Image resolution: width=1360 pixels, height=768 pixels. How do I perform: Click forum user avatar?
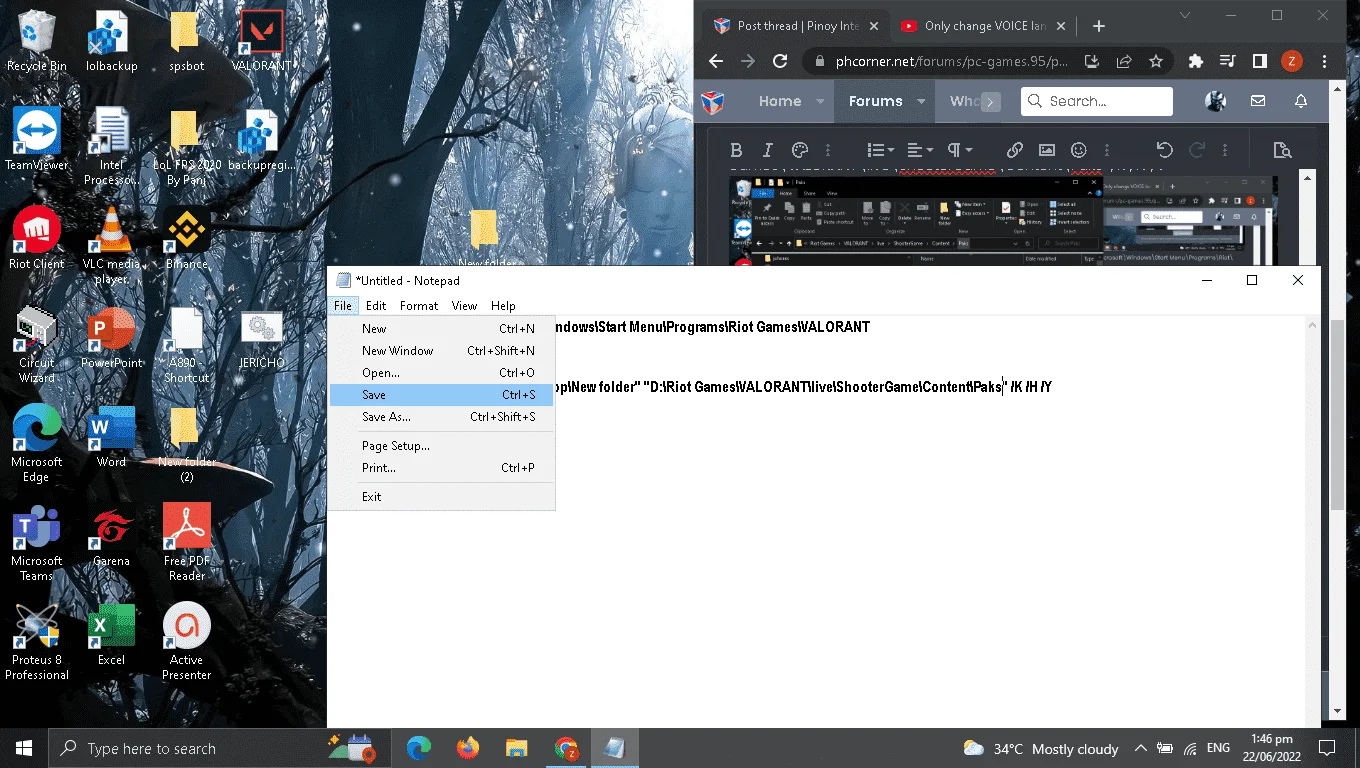pos(1216,101)
